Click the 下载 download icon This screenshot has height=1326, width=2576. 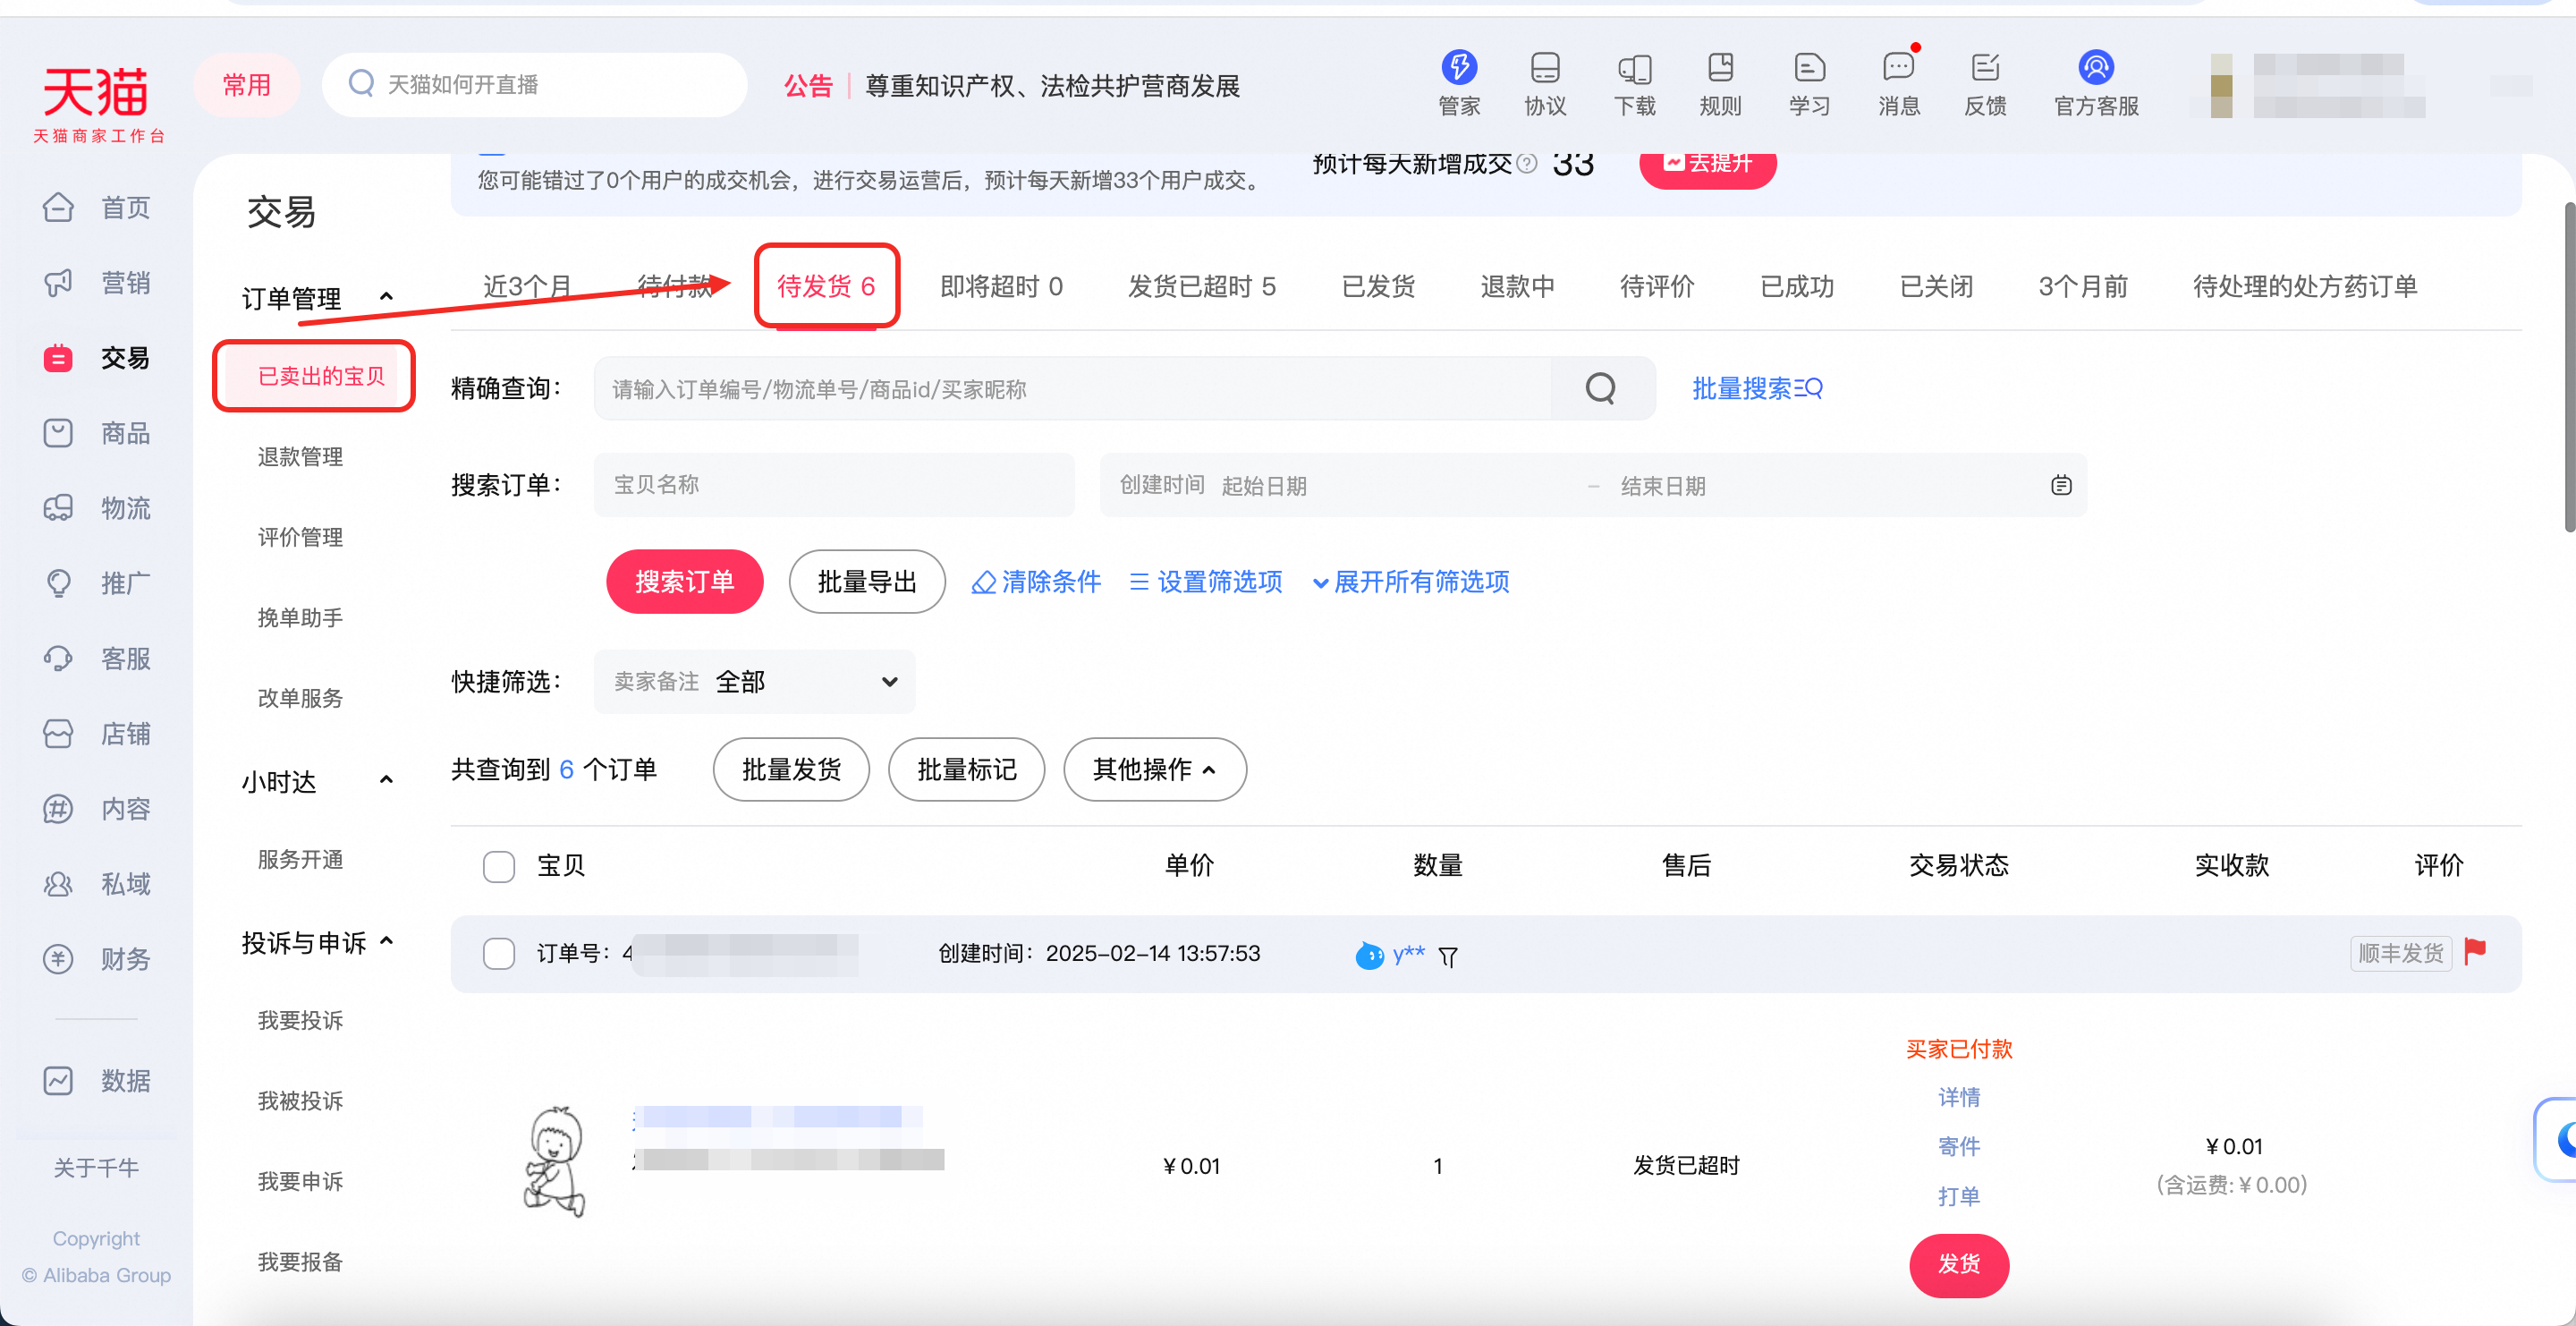(x=1634, y=84)
